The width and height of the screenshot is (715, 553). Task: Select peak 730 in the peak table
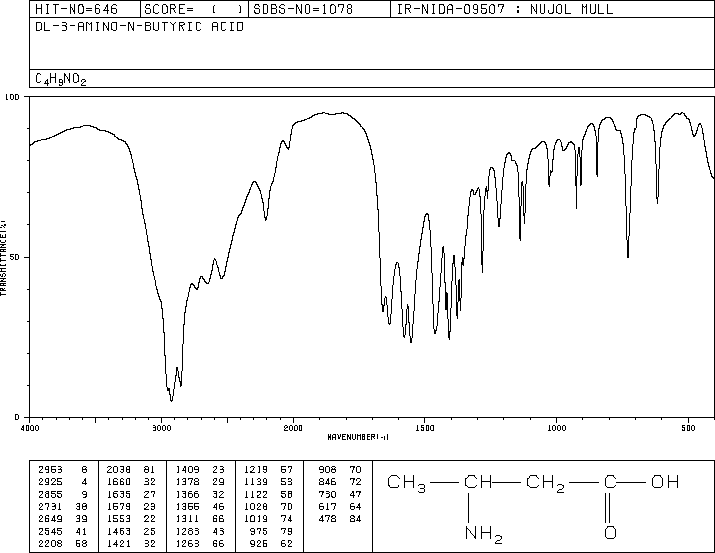click(327, 494)
